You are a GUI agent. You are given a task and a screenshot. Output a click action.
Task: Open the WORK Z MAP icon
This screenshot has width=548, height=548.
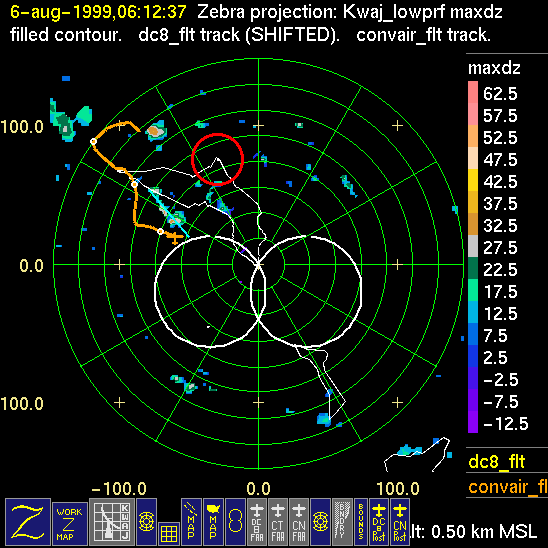click(x=70, y=524)
